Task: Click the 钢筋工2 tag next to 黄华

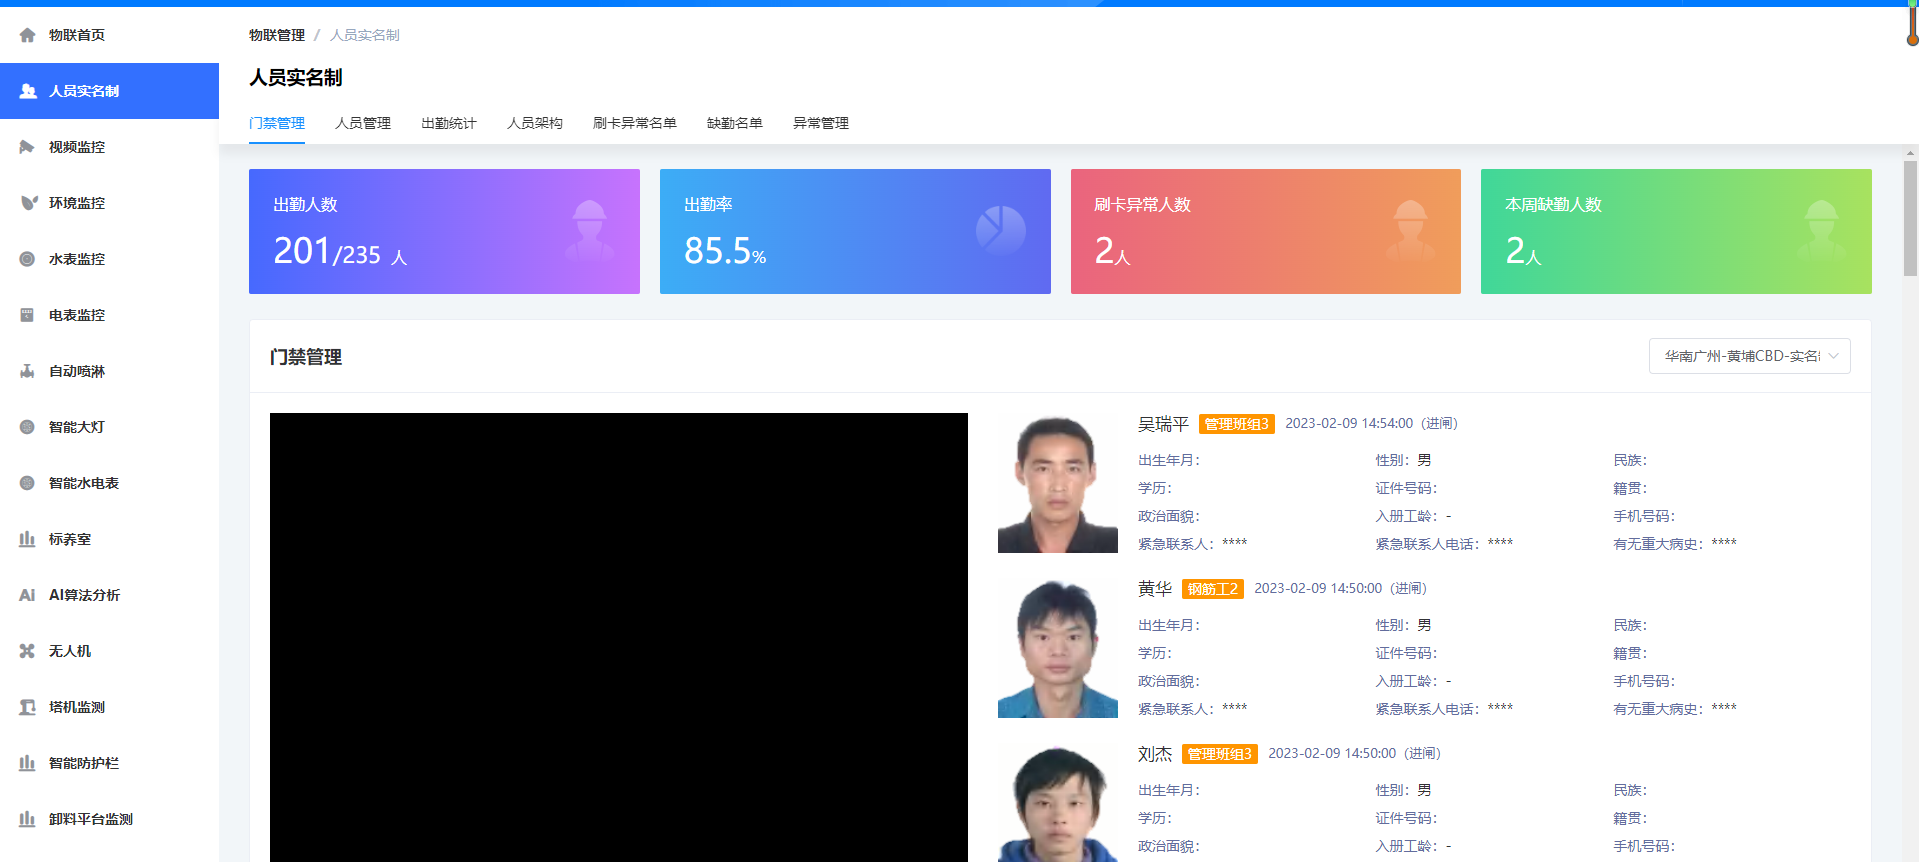Action: click(x=1213, y=589)
